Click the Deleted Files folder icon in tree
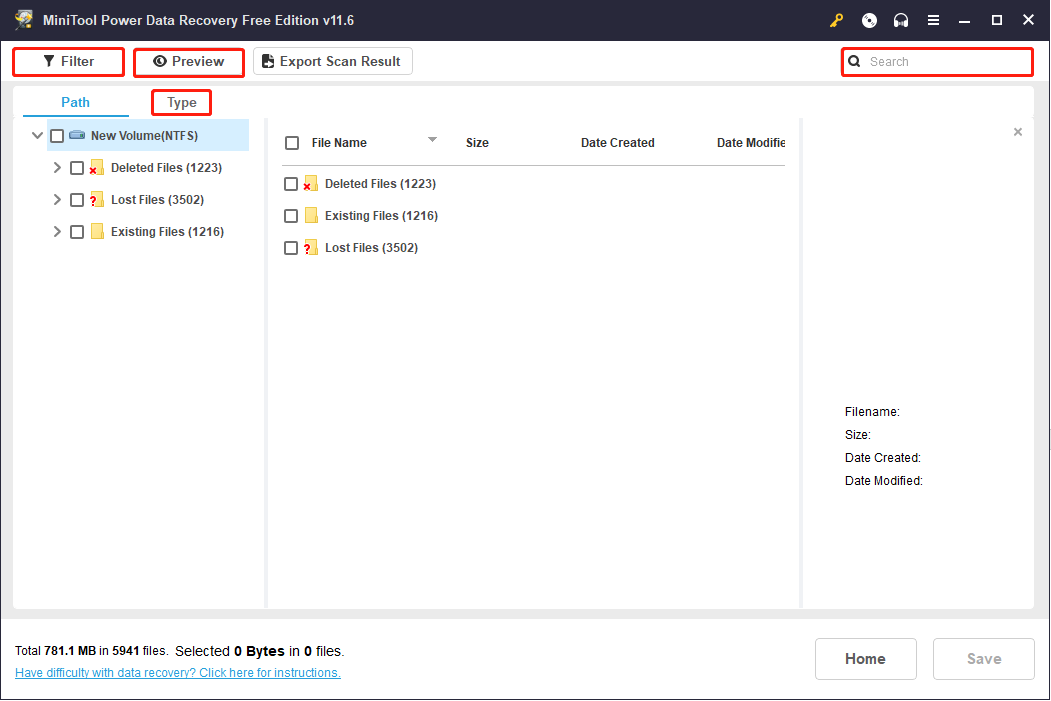 (x=97, y=168)
